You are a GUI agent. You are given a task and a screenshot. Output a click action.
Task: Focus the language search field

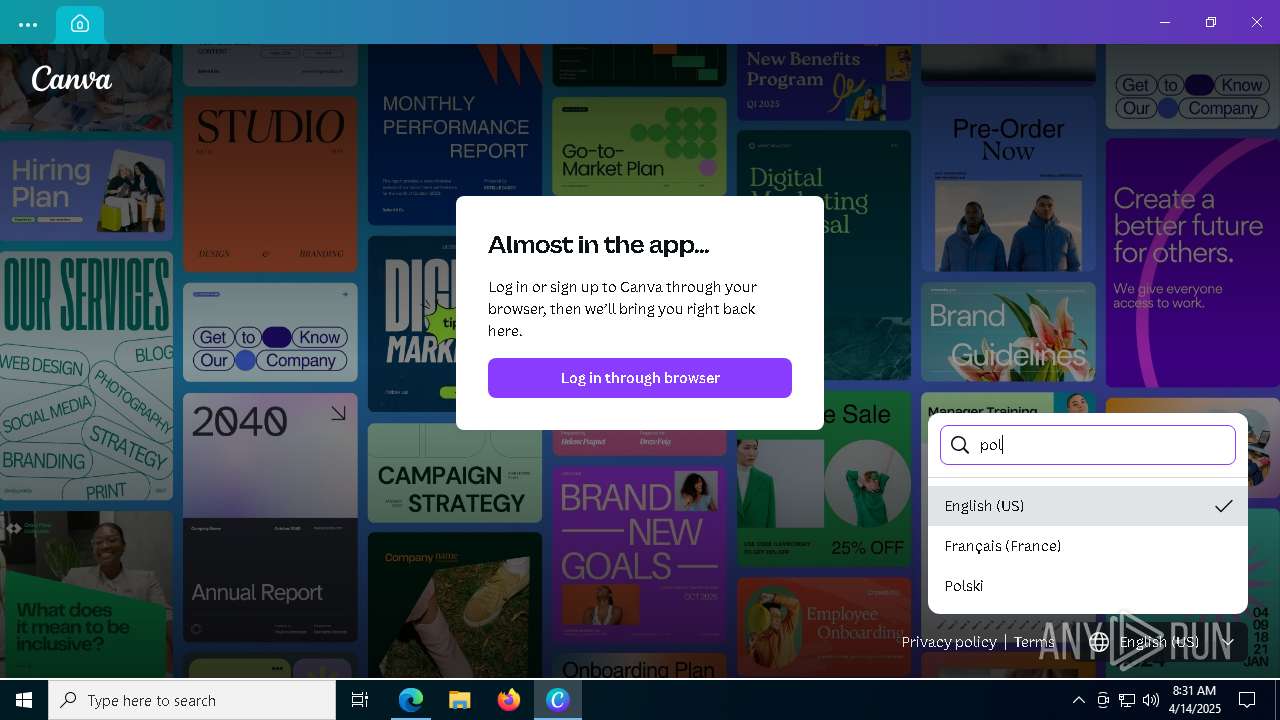[1088, 445]
